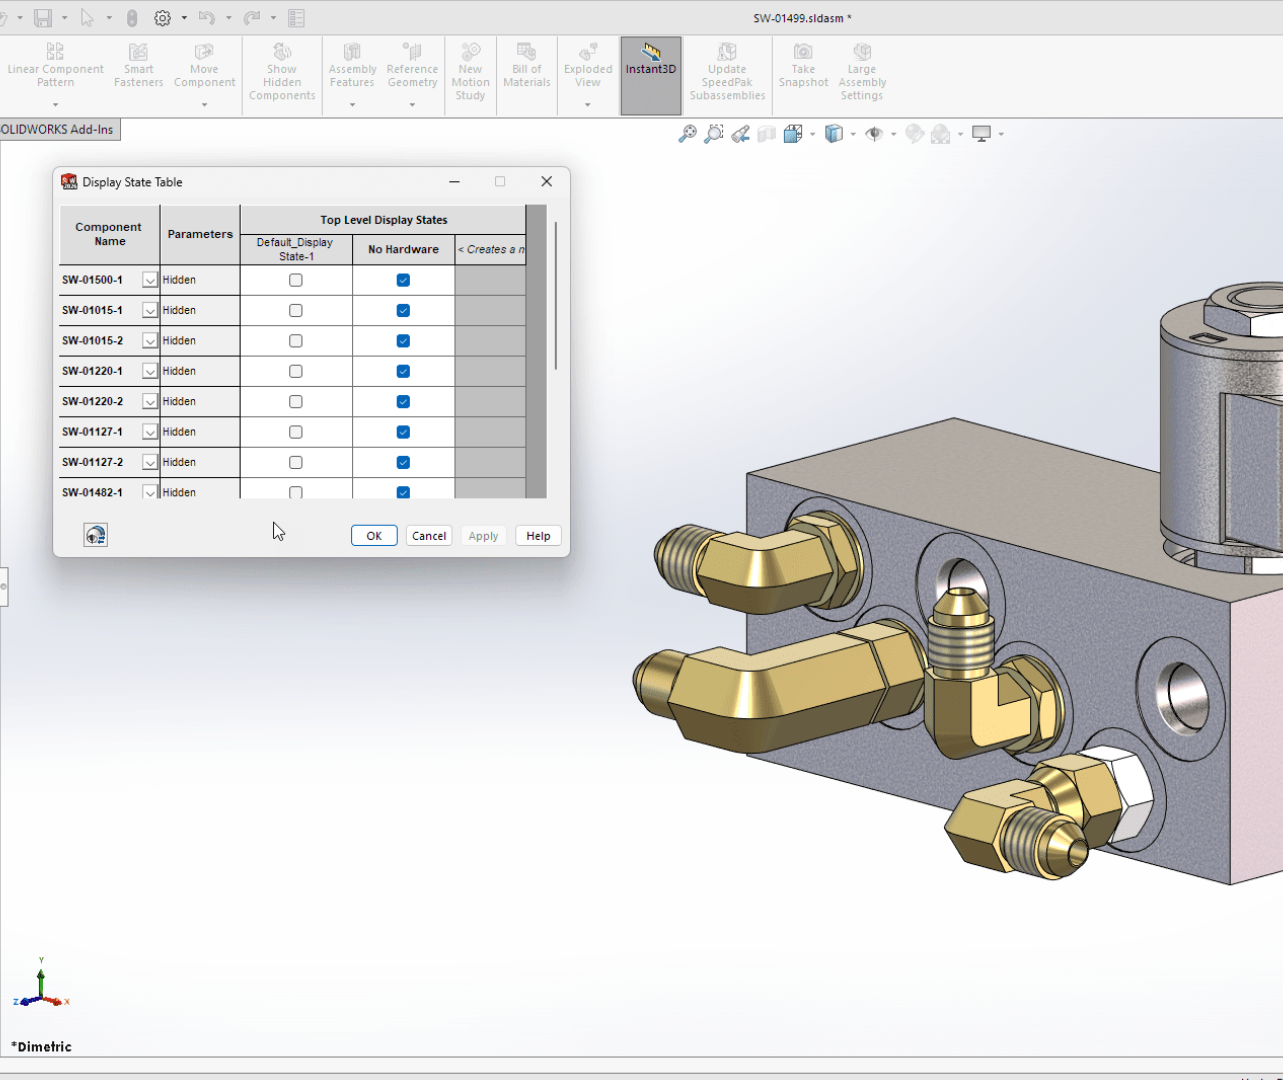This screenshot has width=1283, height=1080.
Task: Open the SW-01220-1 parameter dropdown
Action: [150, 372]
